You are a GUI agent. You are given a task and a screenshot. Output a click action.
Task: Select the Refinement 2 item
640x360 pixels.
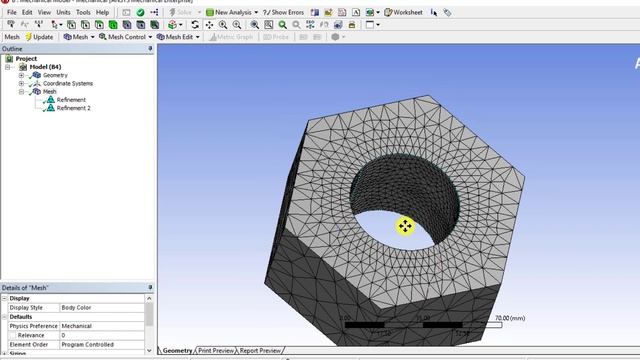point(73,108)
